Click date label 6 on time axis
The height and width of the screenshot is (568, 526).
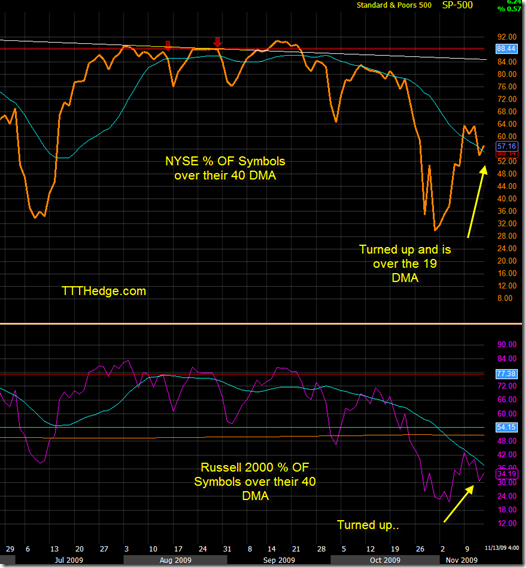tap(28, 549)
